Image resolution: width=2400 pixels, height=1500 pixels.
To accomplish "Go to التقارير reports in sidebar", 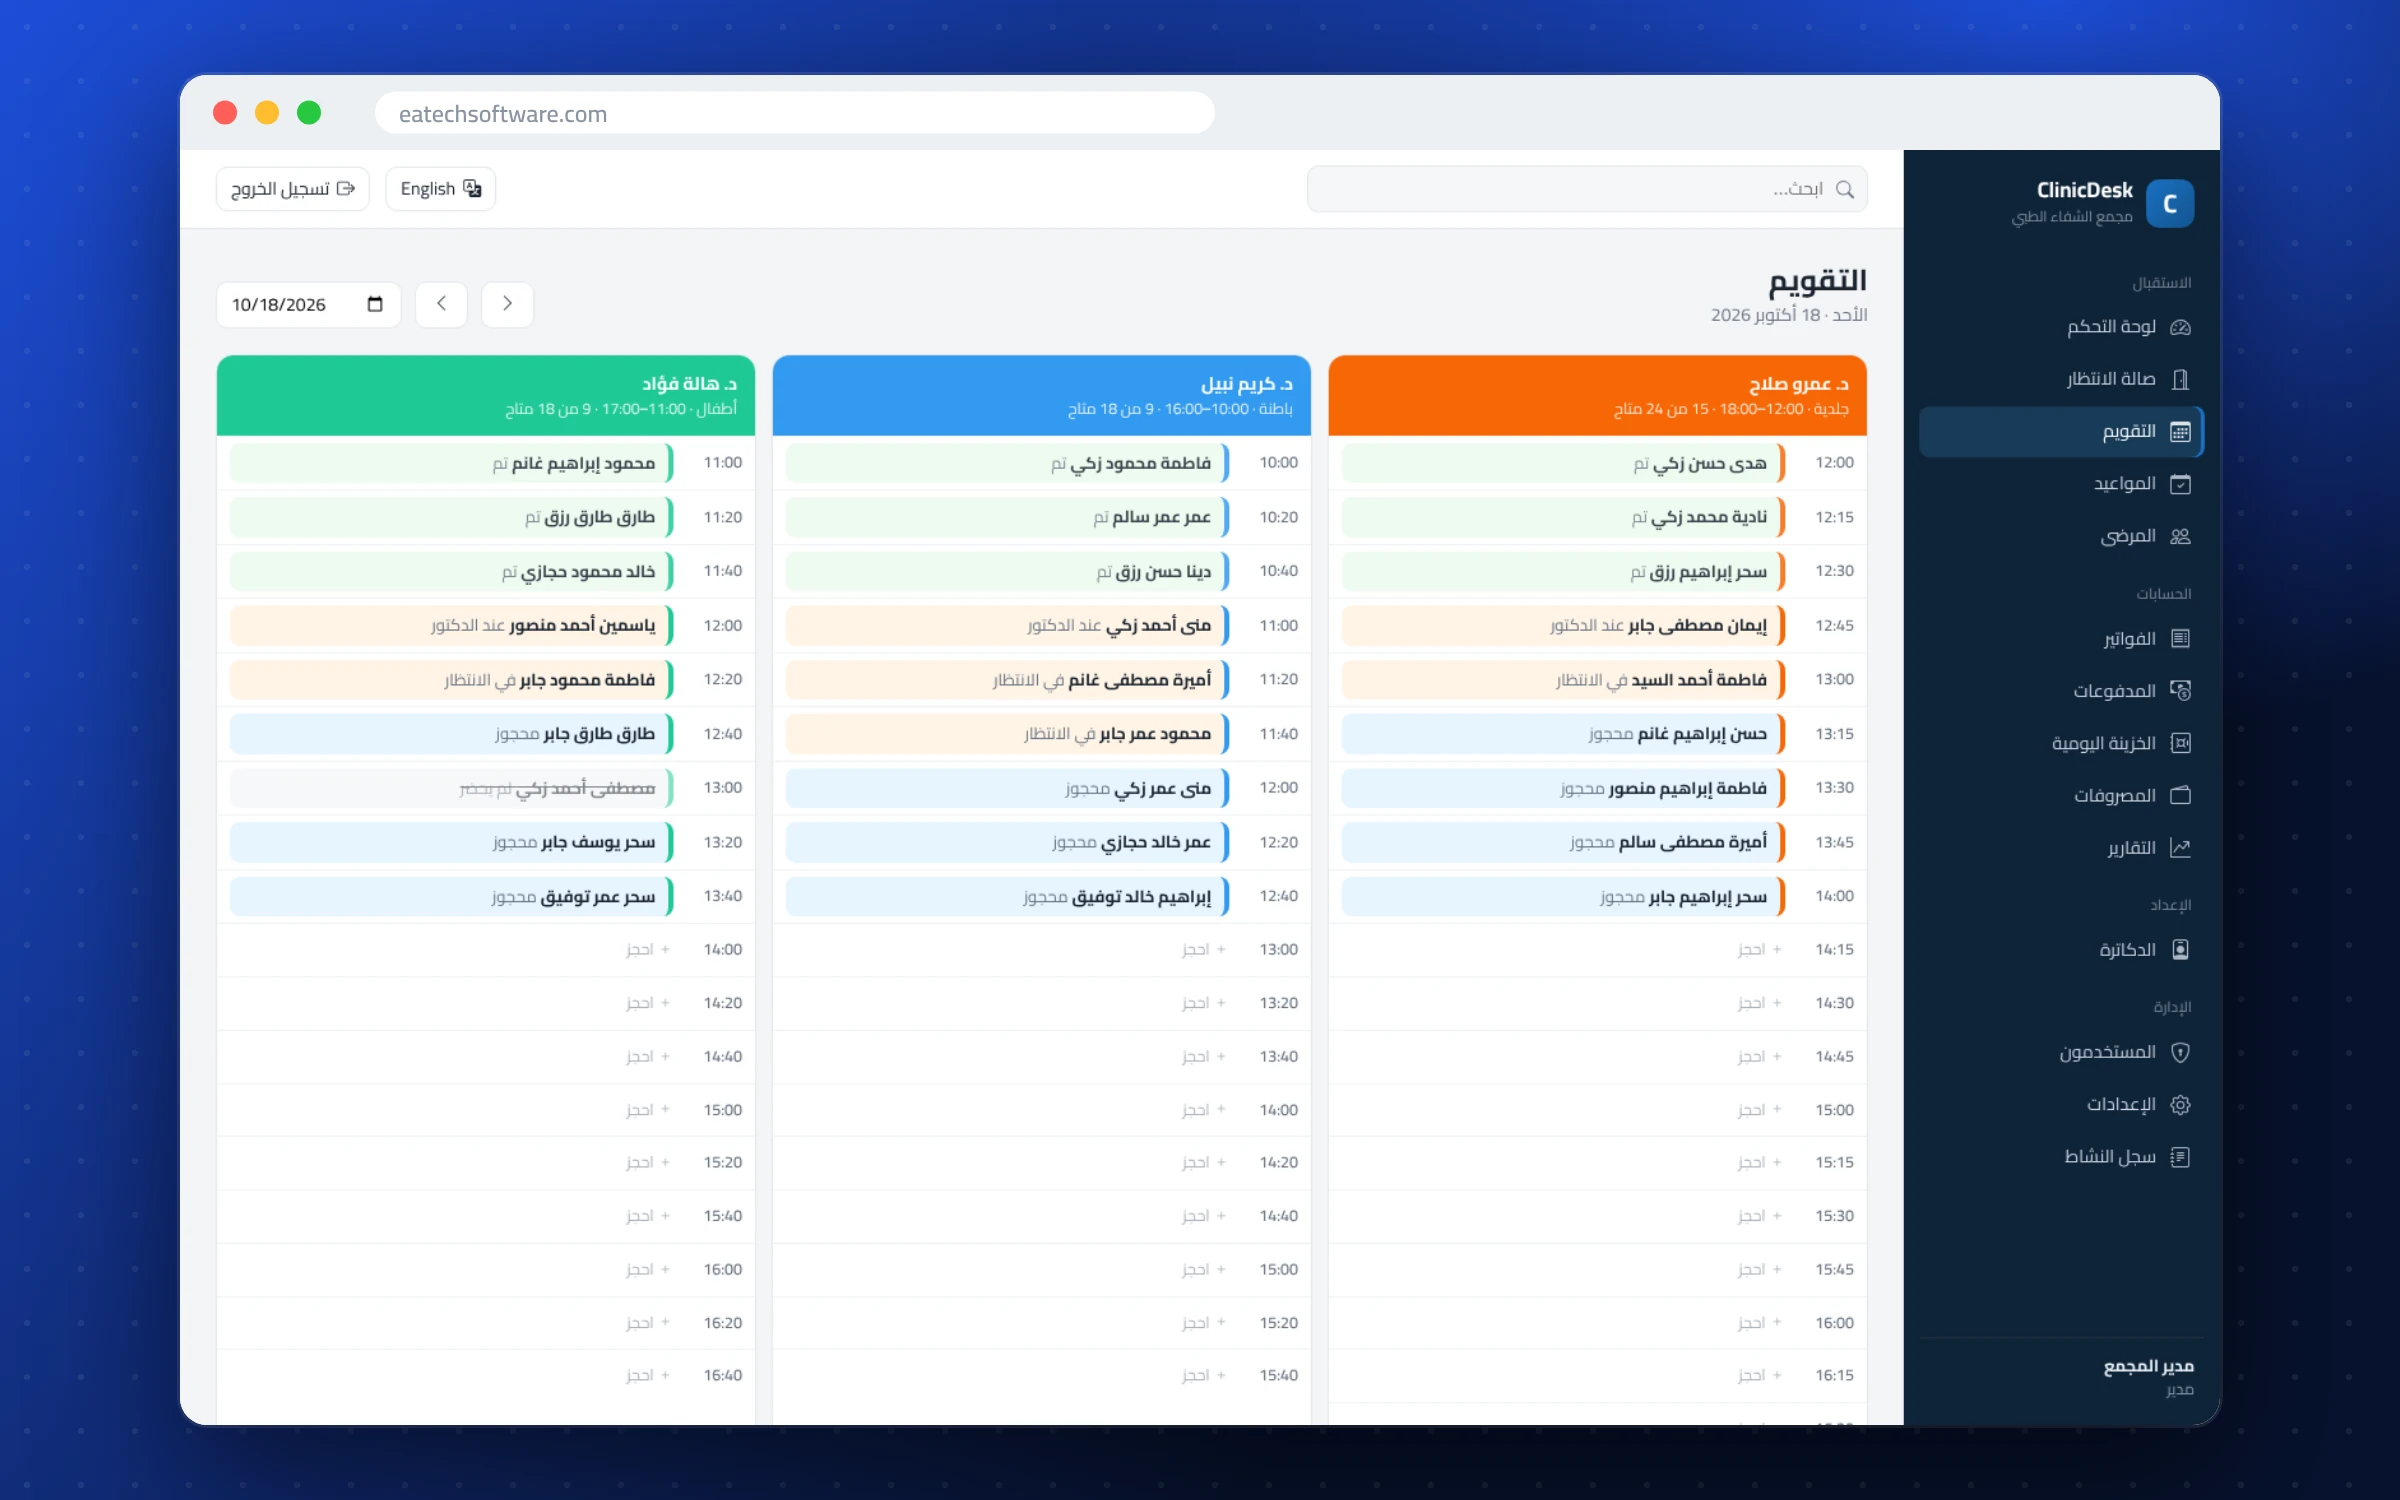I will click(x=2062, y=848).
